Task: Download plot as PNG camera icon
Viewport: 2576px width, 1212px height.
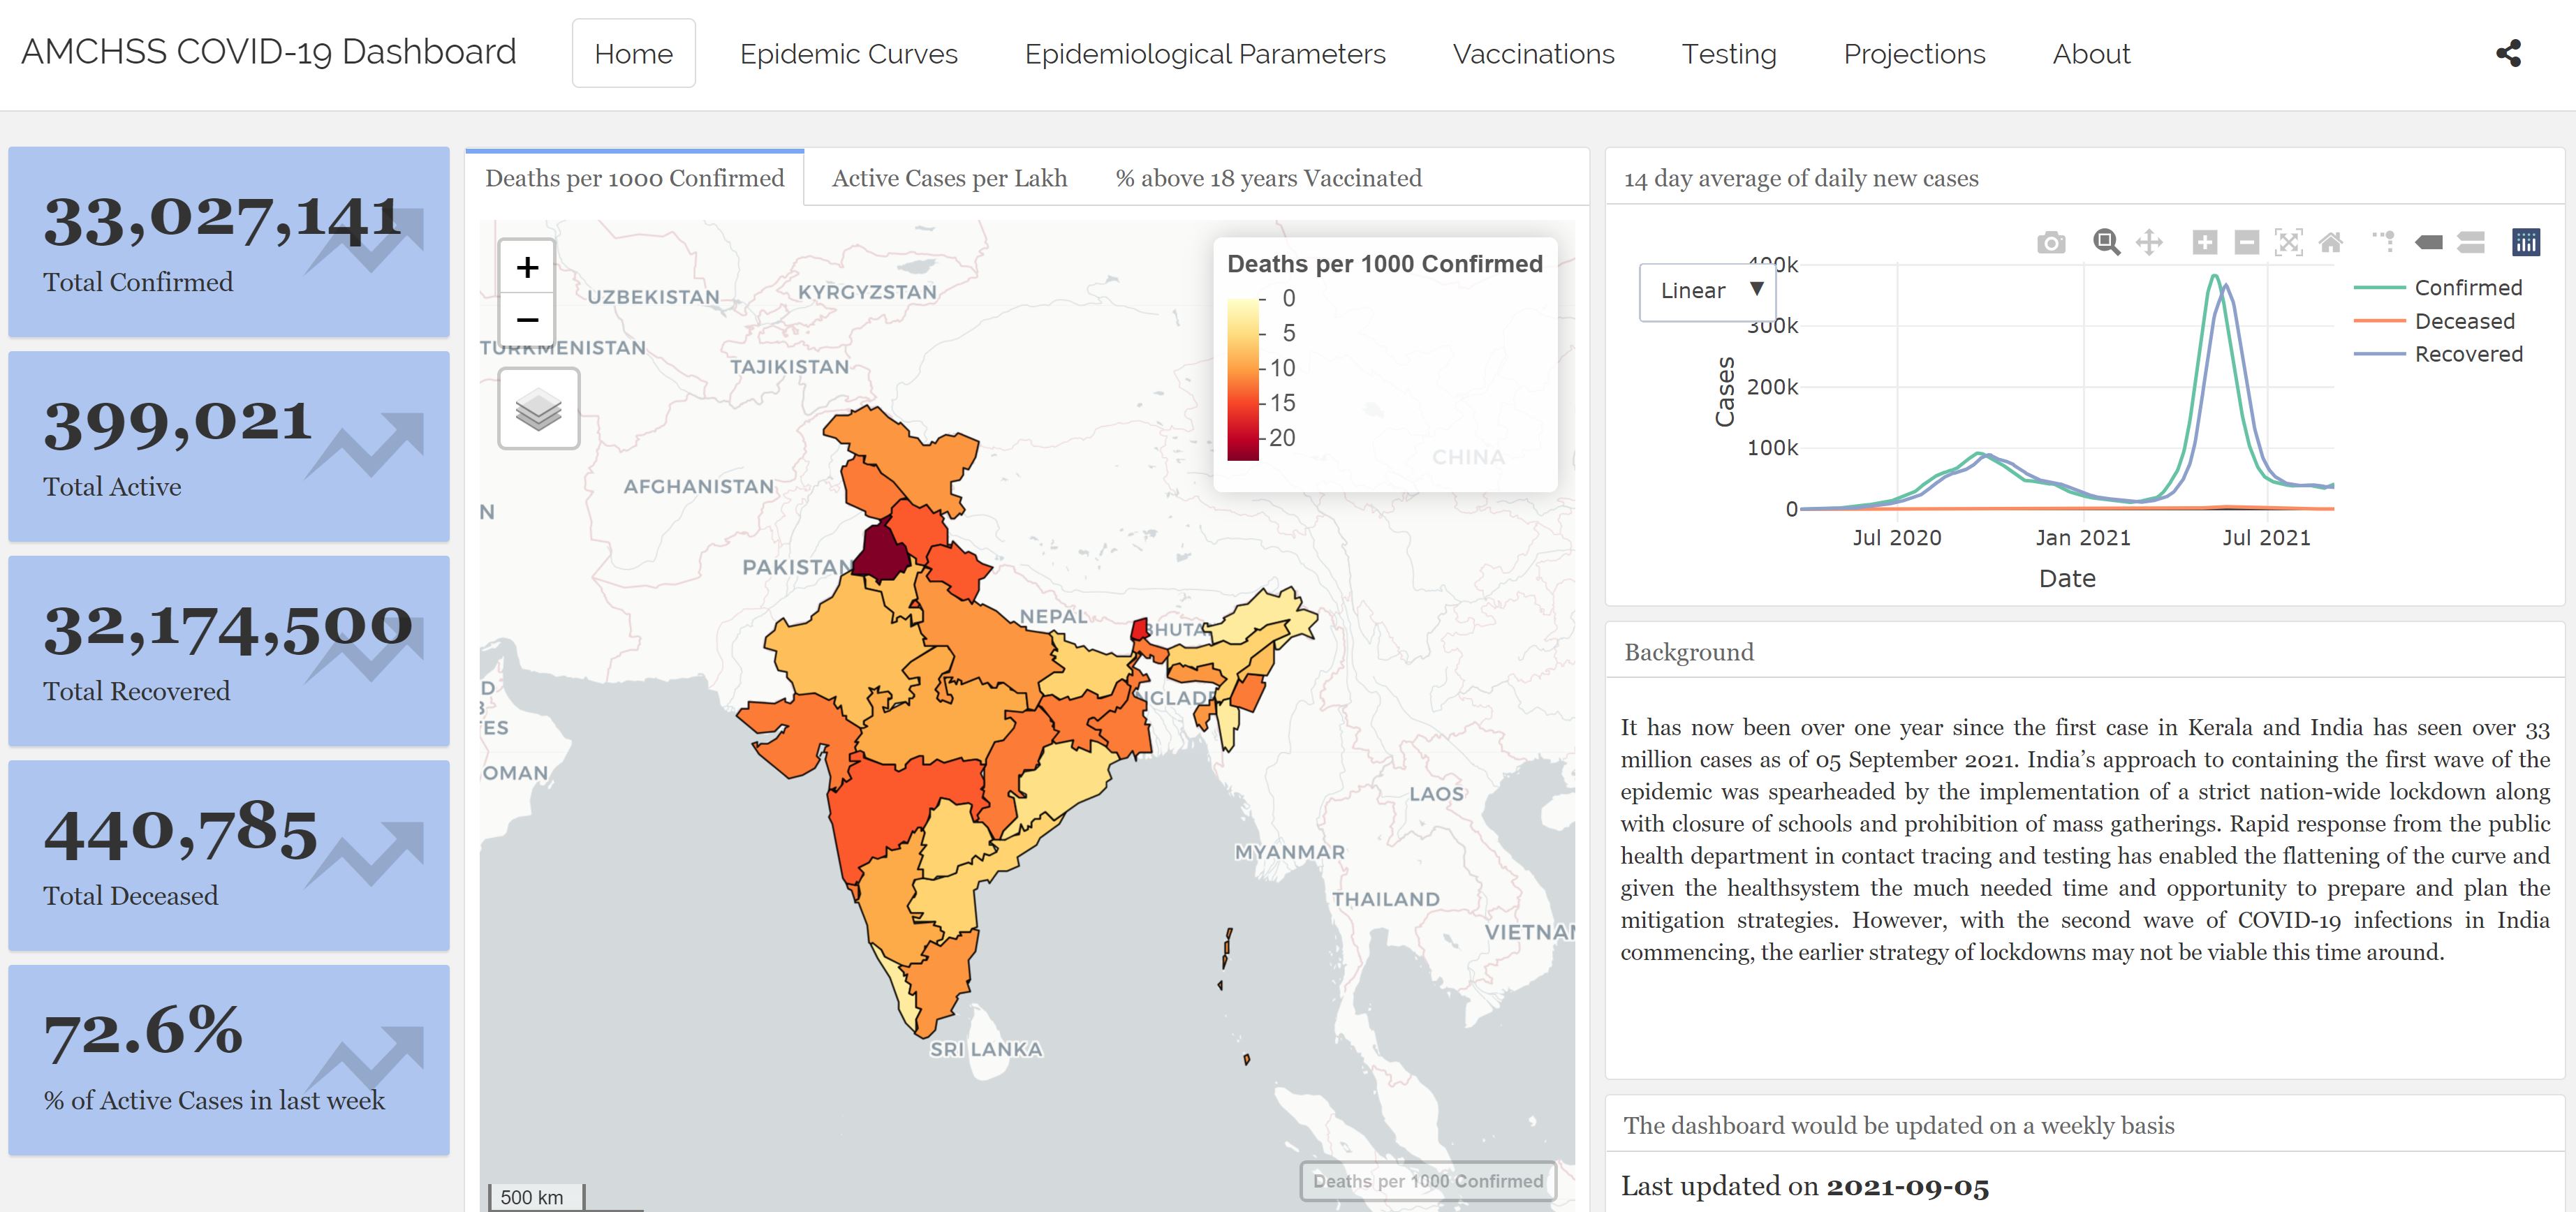Action: (2051, 243)
